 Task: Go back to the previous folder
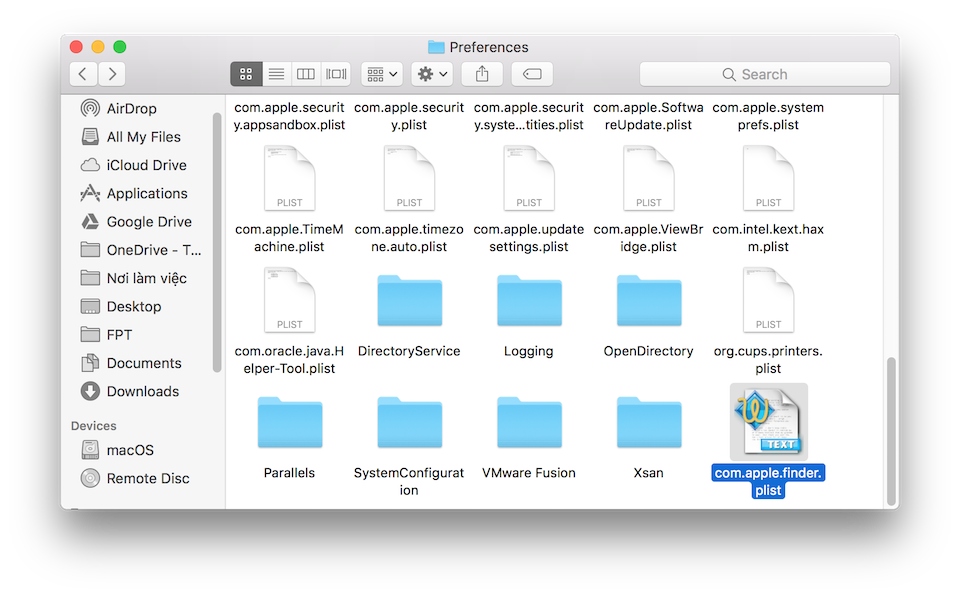click(83, 73)
